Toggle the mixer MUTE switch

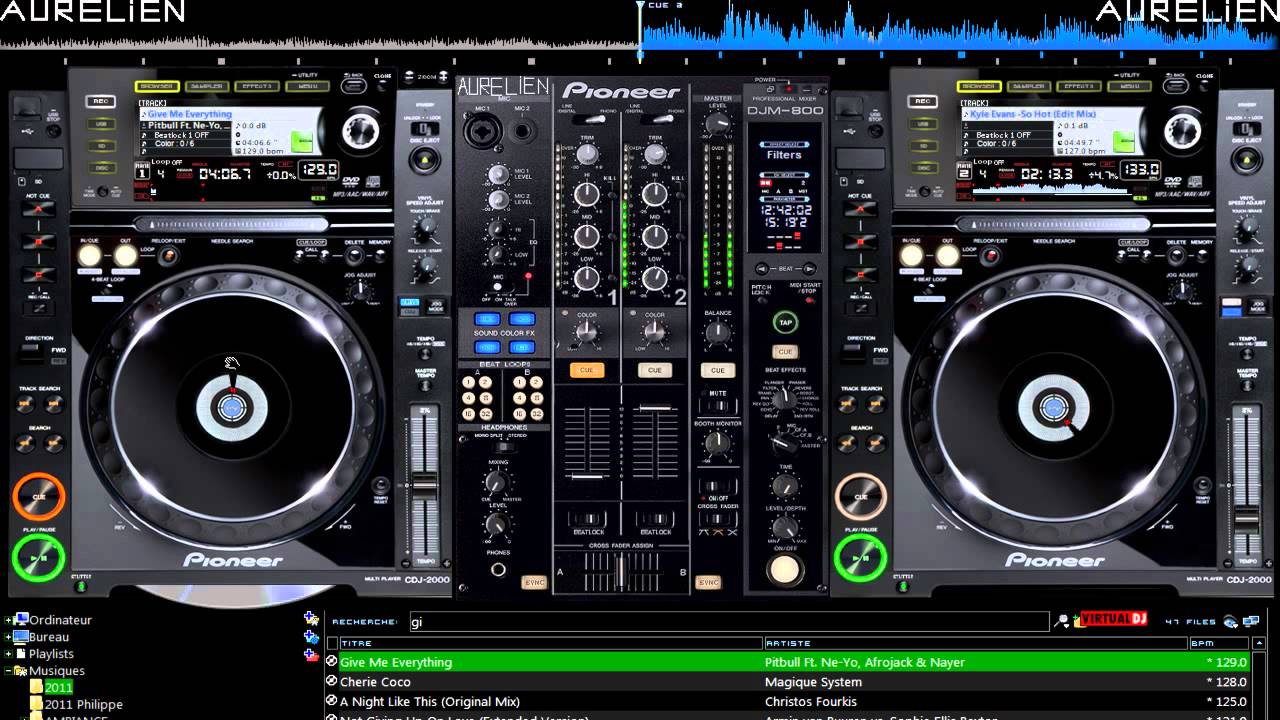[717, 407]
